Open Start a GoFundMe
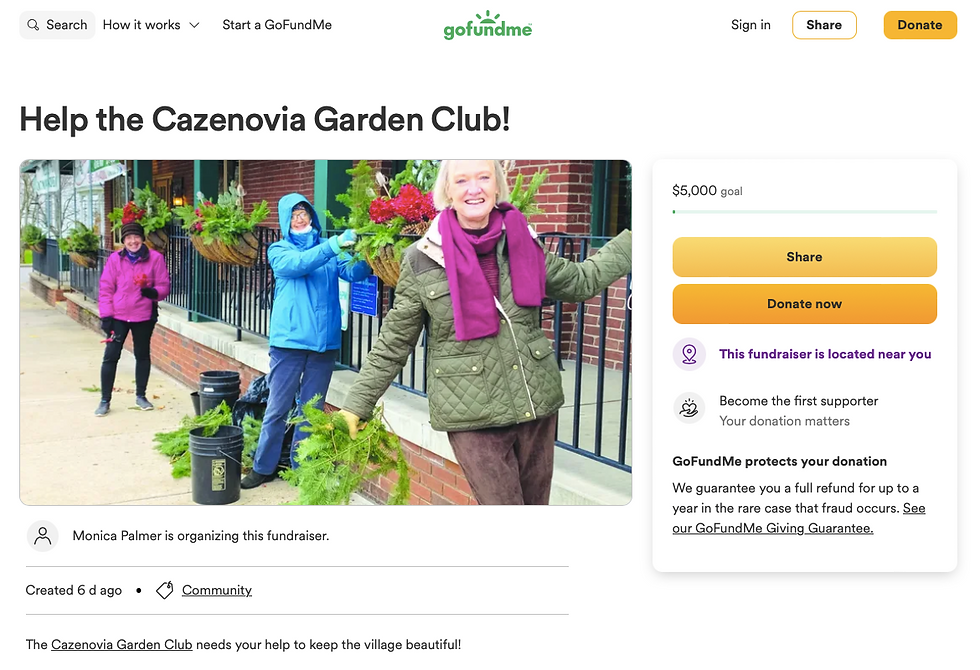 click(x=277, y=25)
